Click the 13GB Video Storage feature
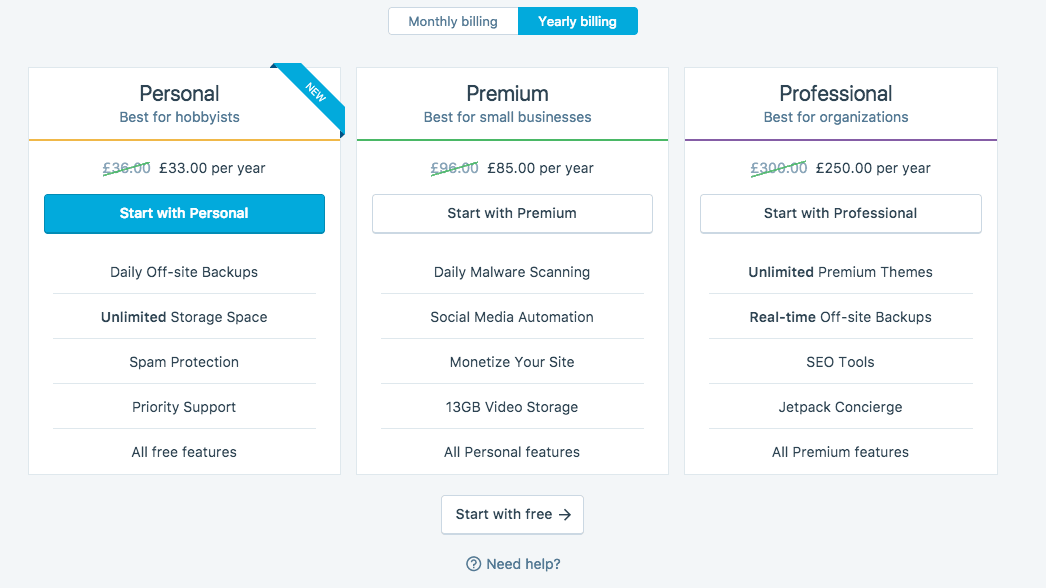This screenshot has width=1046, height=588. (512, 407)
